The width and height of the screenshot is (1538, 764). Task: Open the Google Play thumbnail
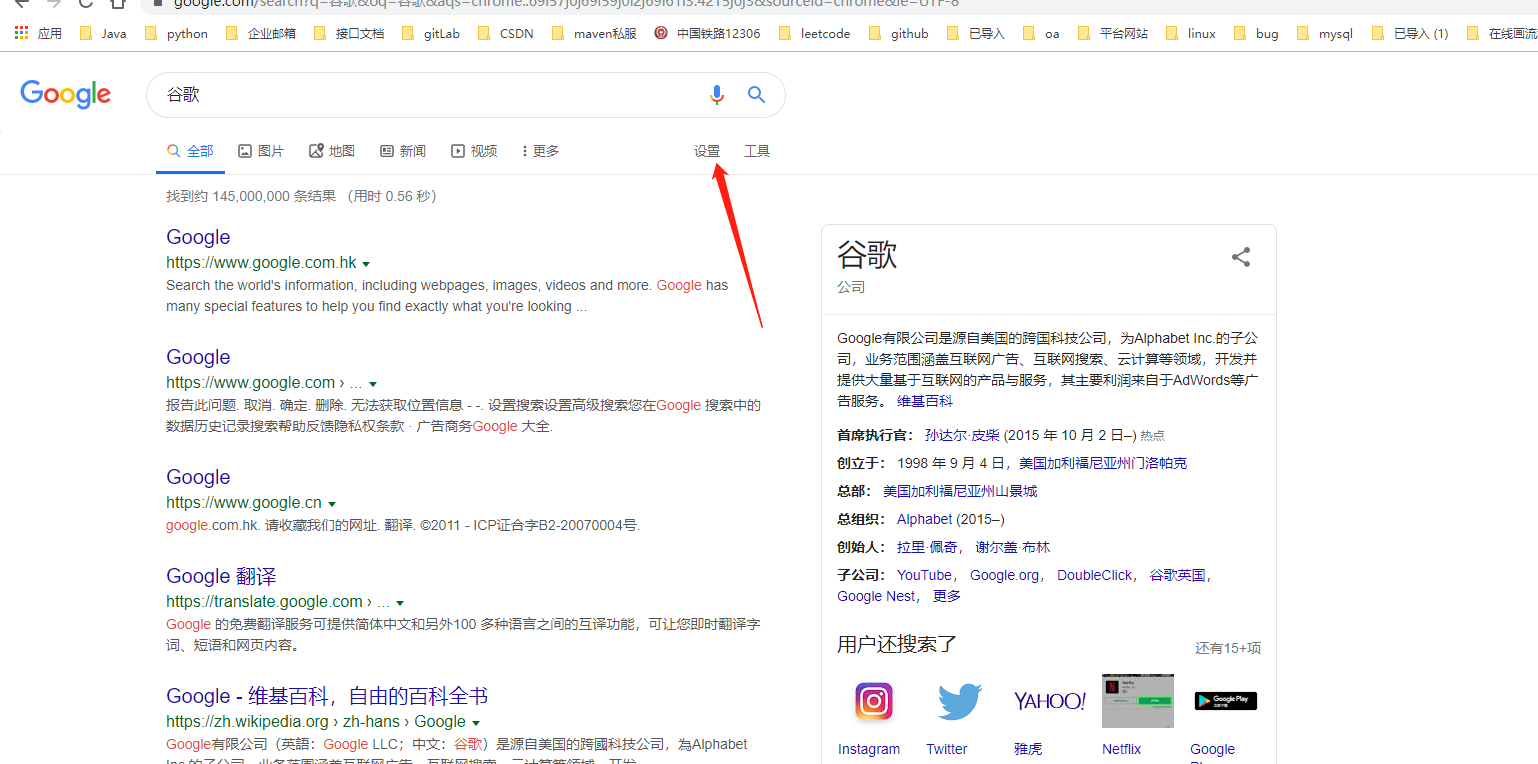coord(1225,701)
